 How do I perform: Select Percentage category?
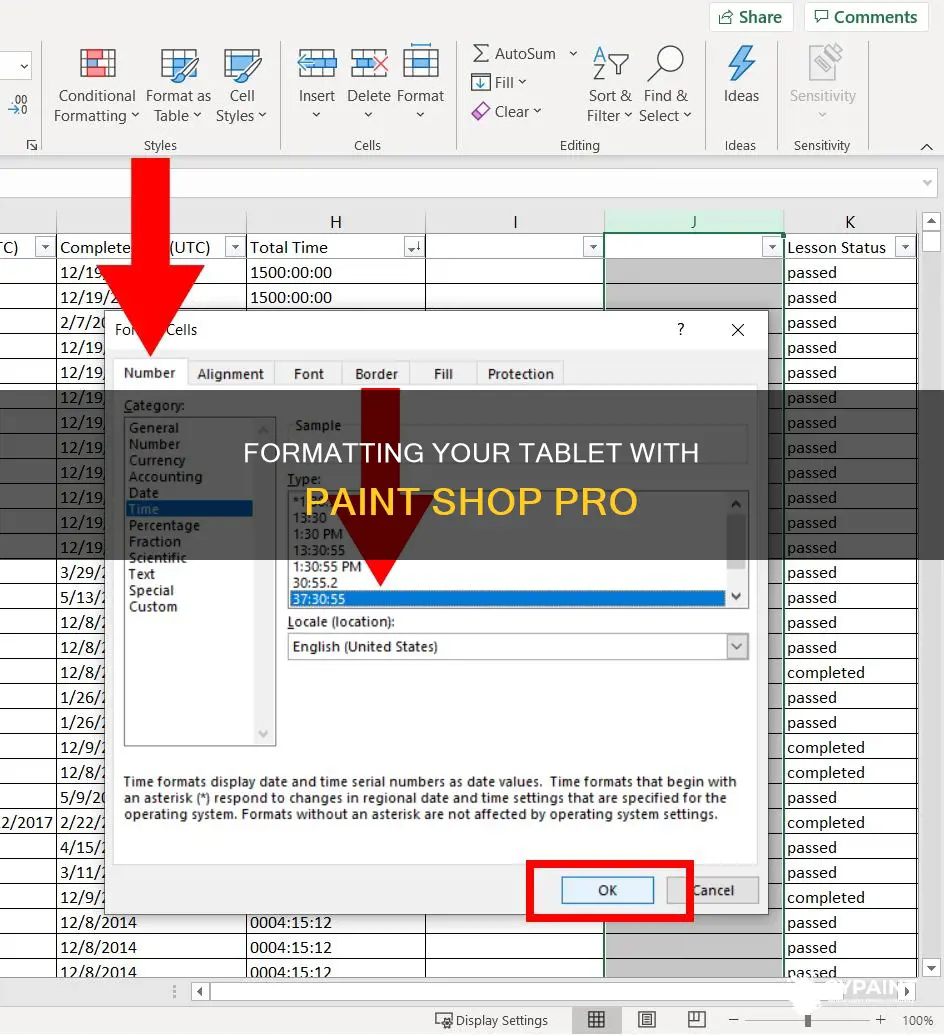coord(164,525)
